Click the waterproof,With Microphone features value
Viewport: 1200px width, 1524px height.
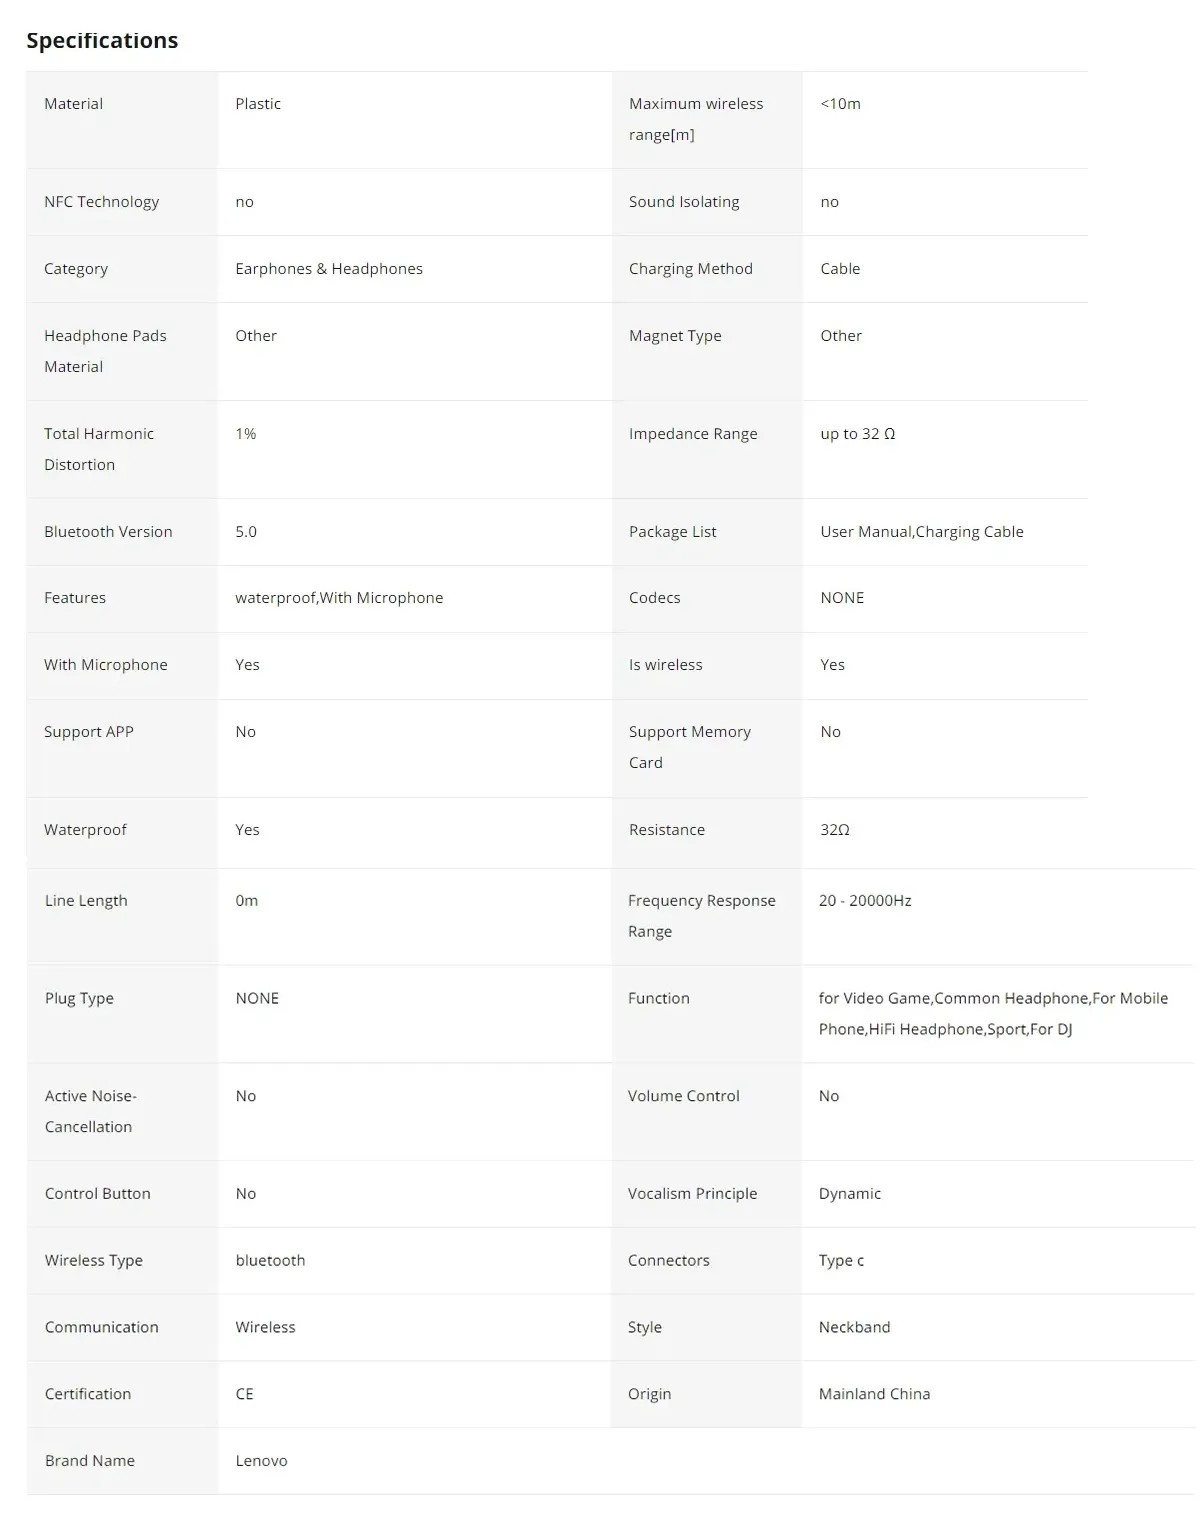(339, 598)
